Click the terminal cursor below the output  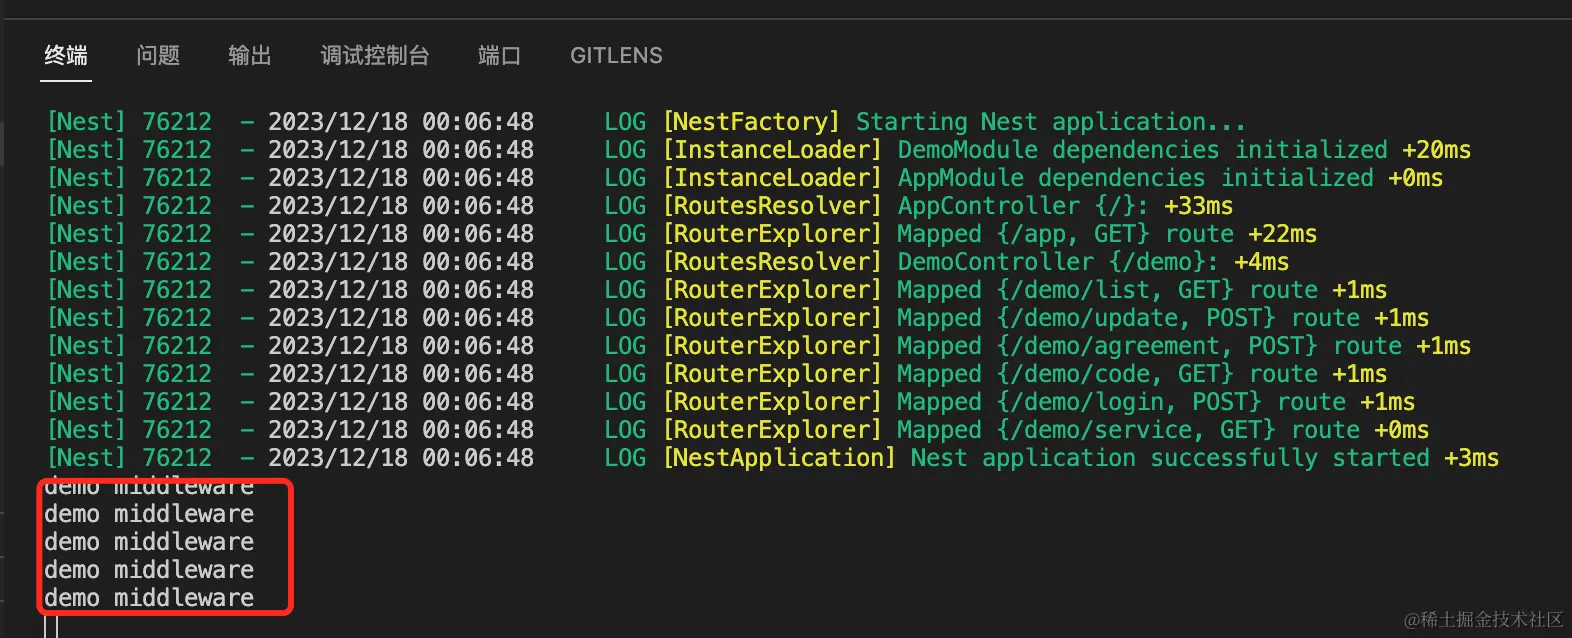(51, 627)
